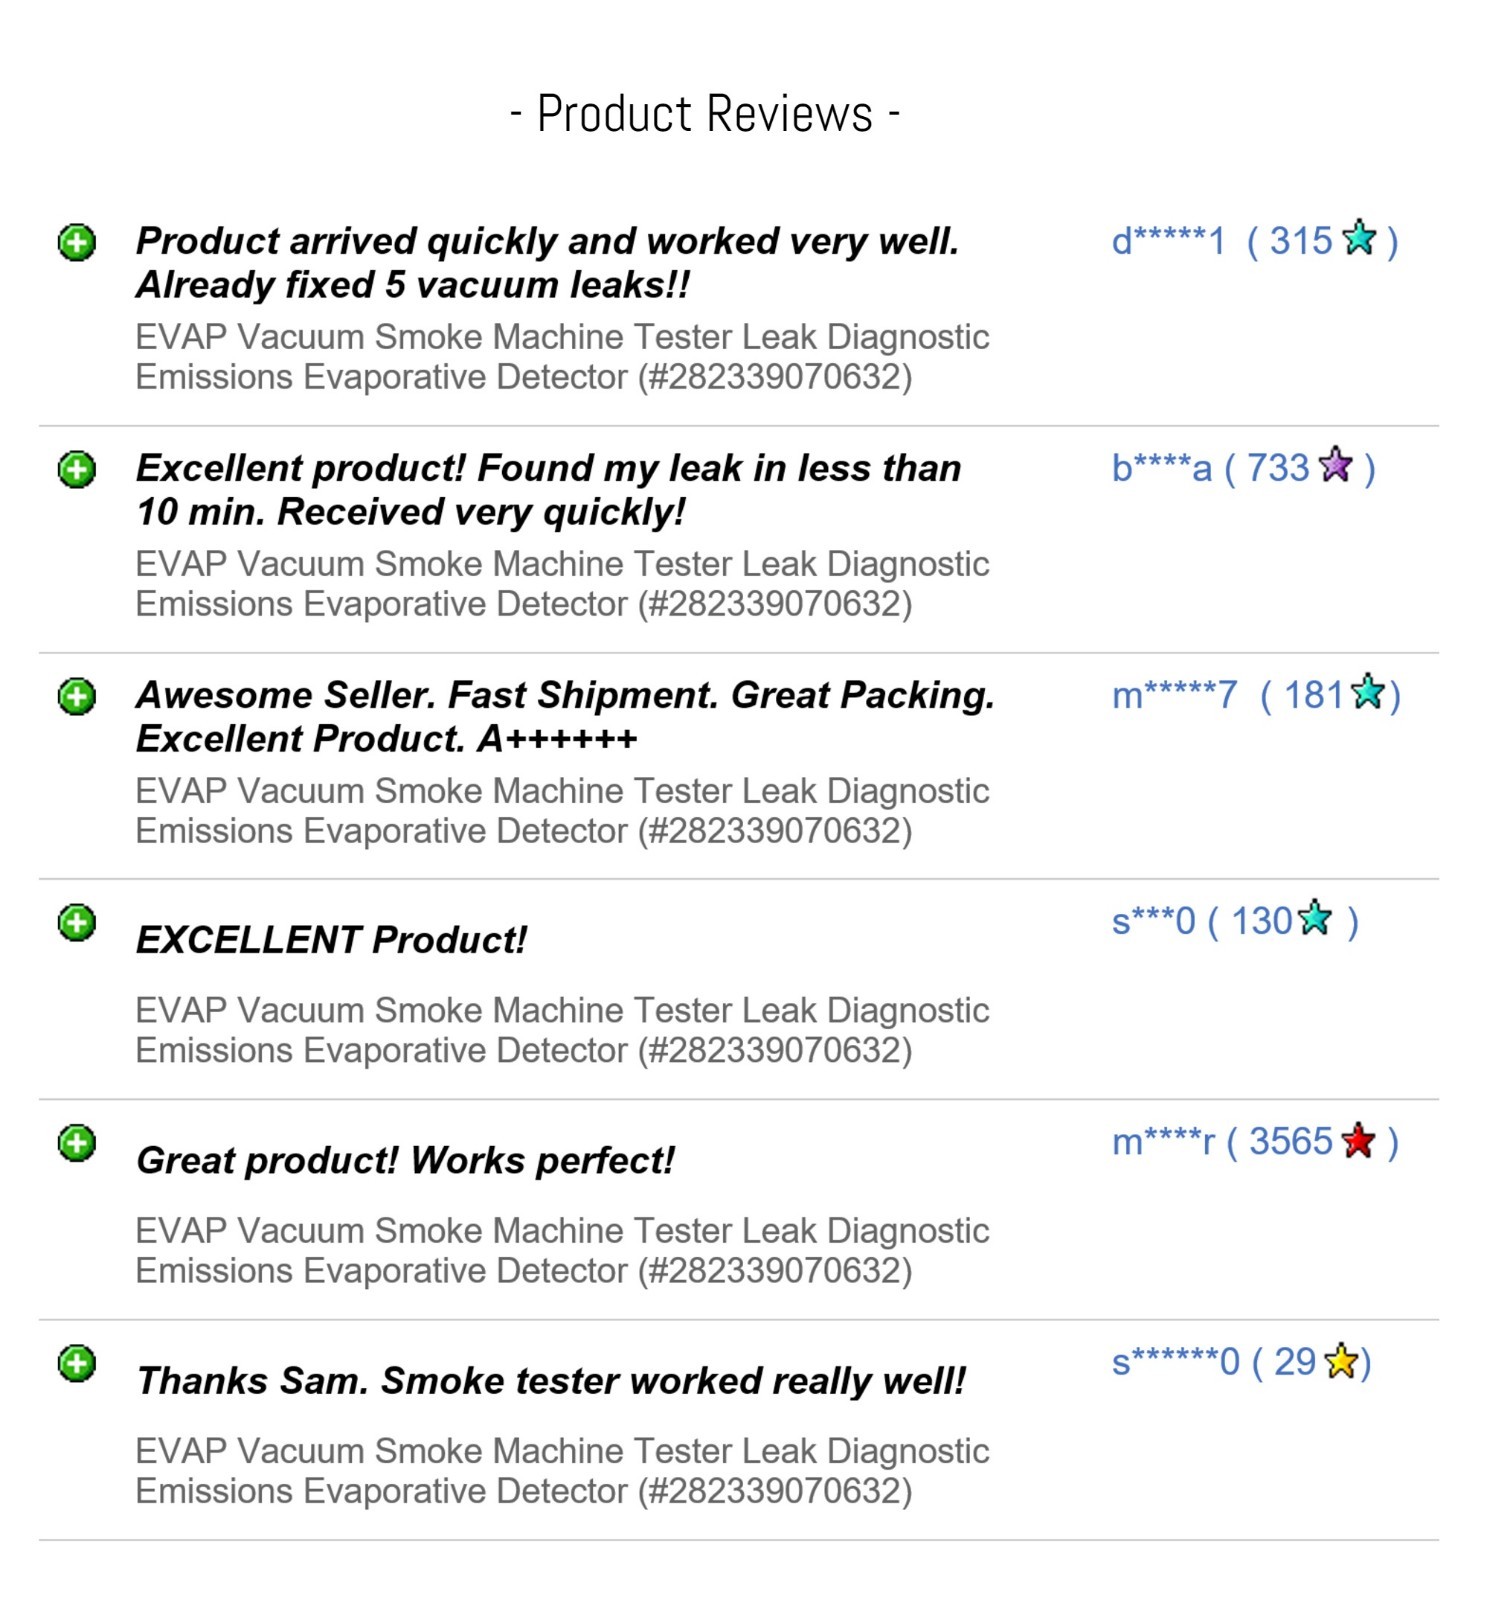Click green plus icon beside 'Found my leak' review
The width and height of the screenshot is (1510, 1600).
[x=77, y=469]
